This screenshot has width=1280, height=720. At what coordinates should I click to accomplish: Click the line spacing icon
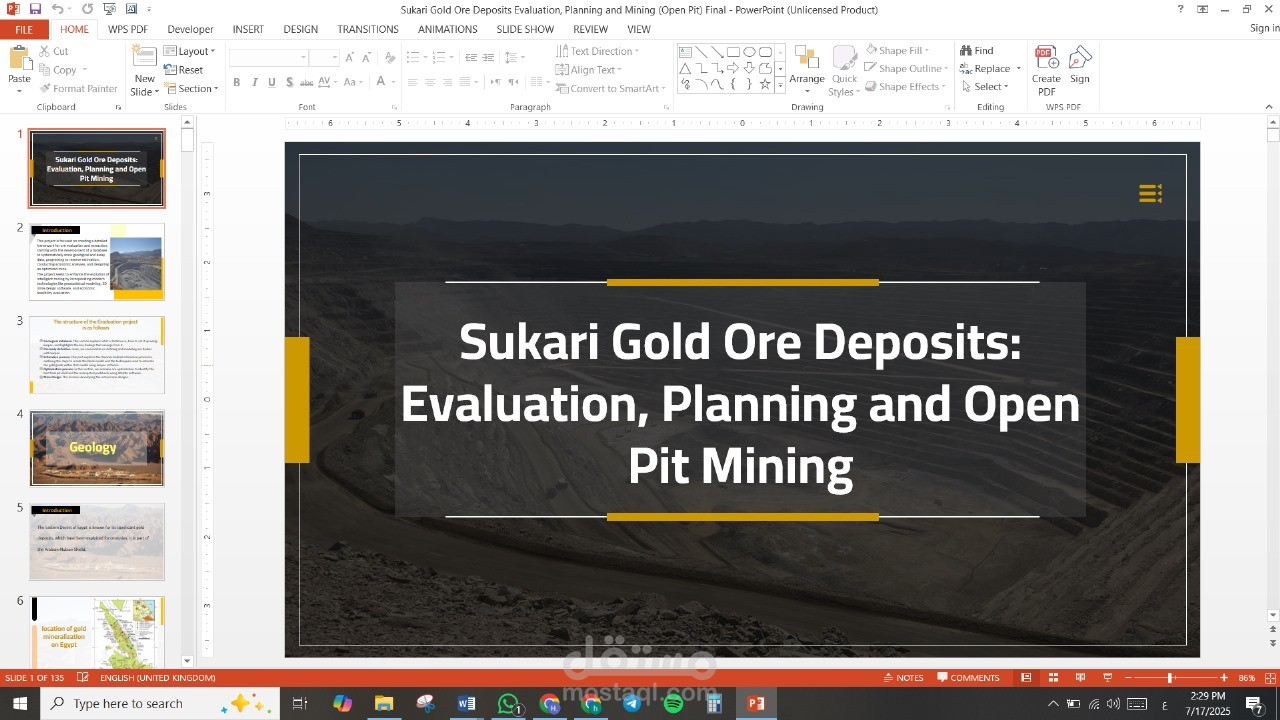[509, 57]
